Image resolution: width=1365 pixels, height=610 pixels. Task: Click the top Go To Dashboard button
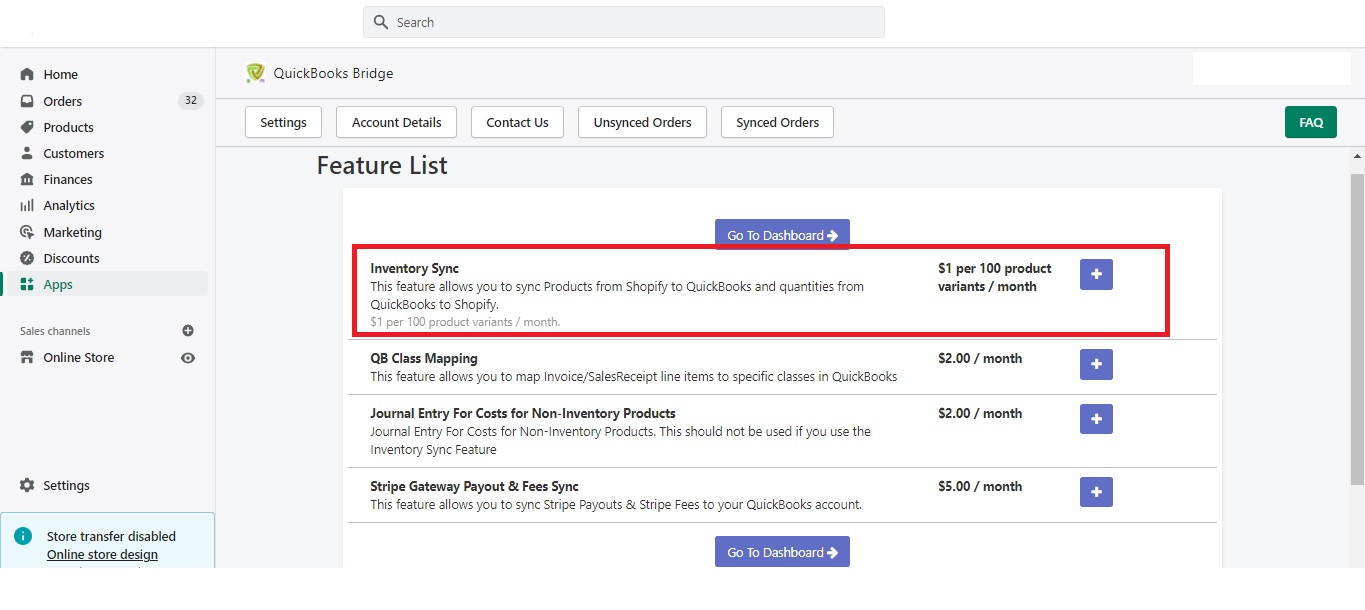tap(782, 235)
